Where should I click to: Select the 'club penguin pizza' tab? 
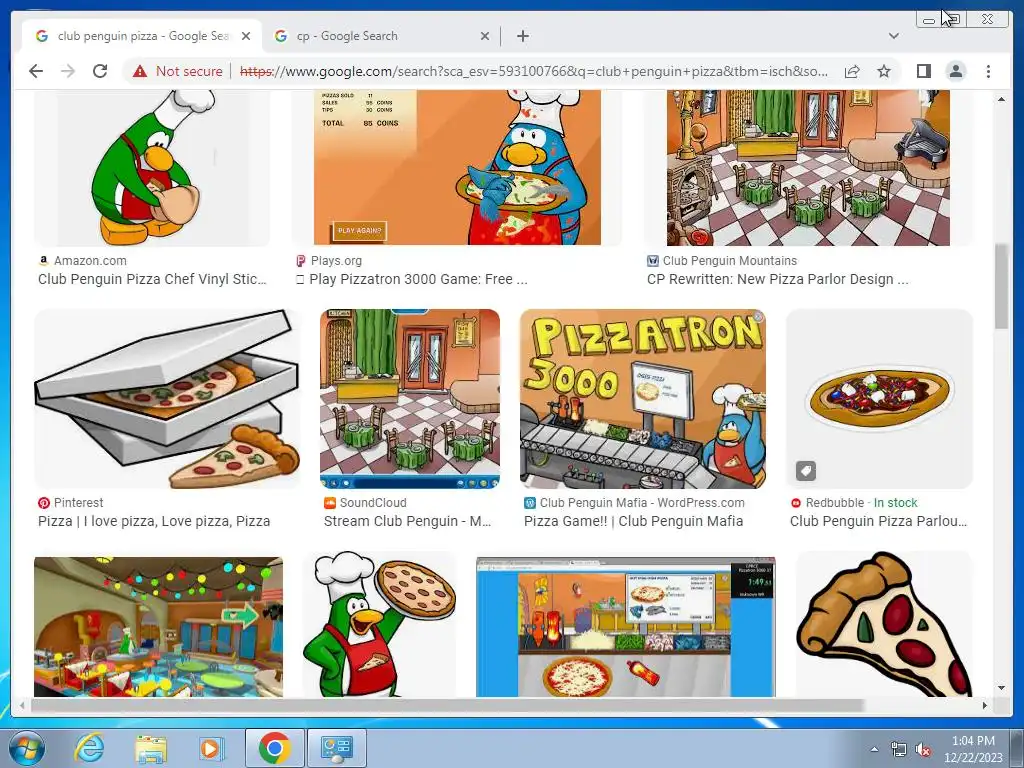point(142,36)
